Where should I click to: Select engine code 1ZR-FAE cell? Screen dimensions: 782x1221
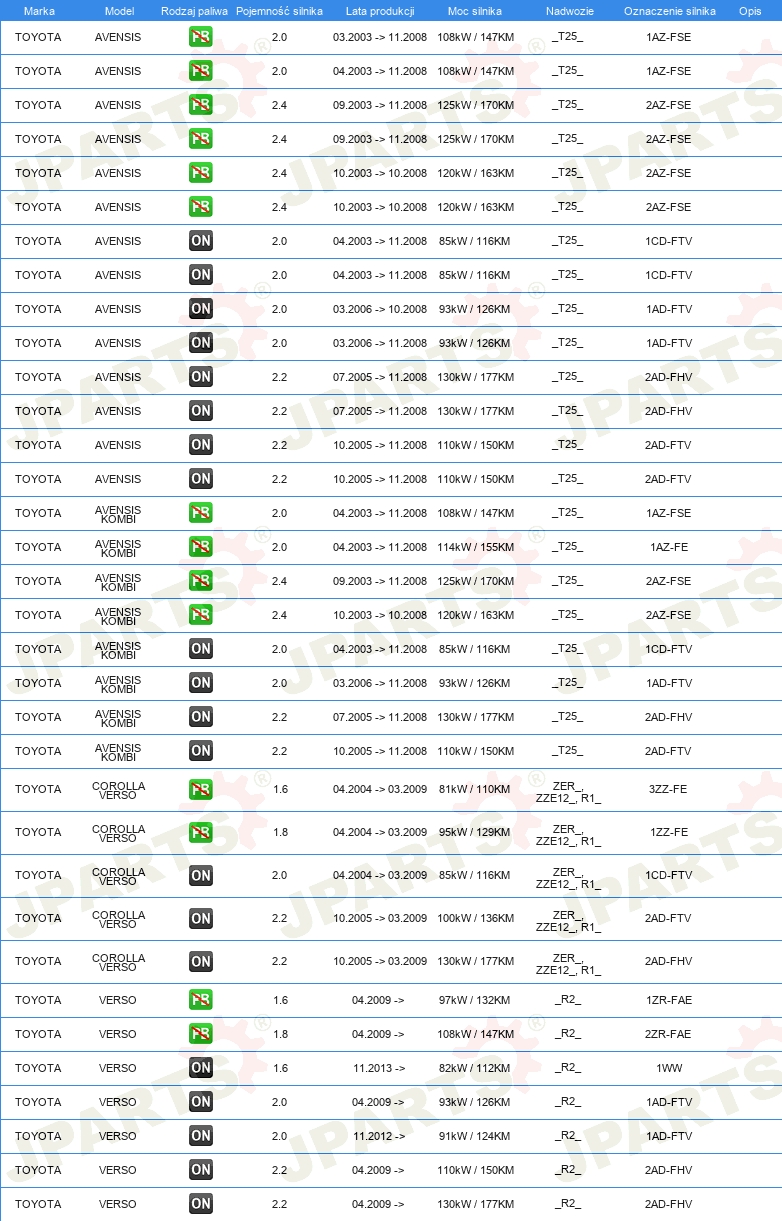pos(669,1000)
